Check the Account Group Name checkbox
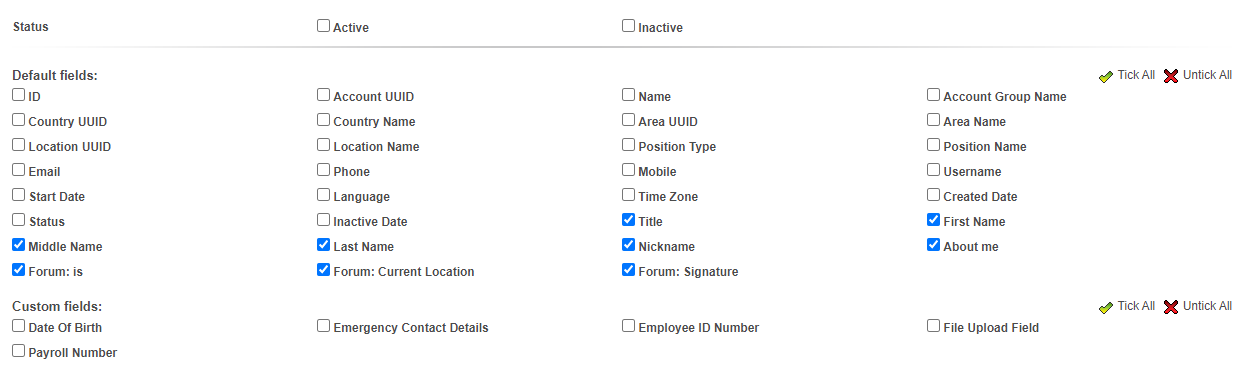Screen dimensions: 1243x379 coord(933,95)
